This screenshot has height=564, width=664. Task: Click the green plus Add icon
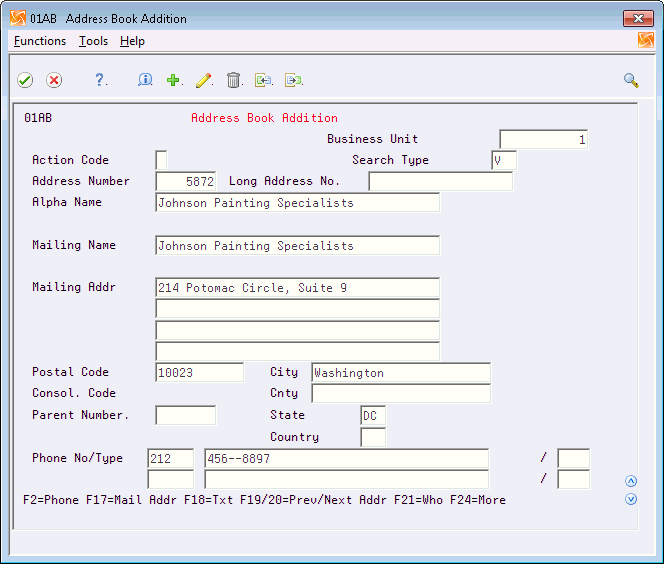click(173, 80)
